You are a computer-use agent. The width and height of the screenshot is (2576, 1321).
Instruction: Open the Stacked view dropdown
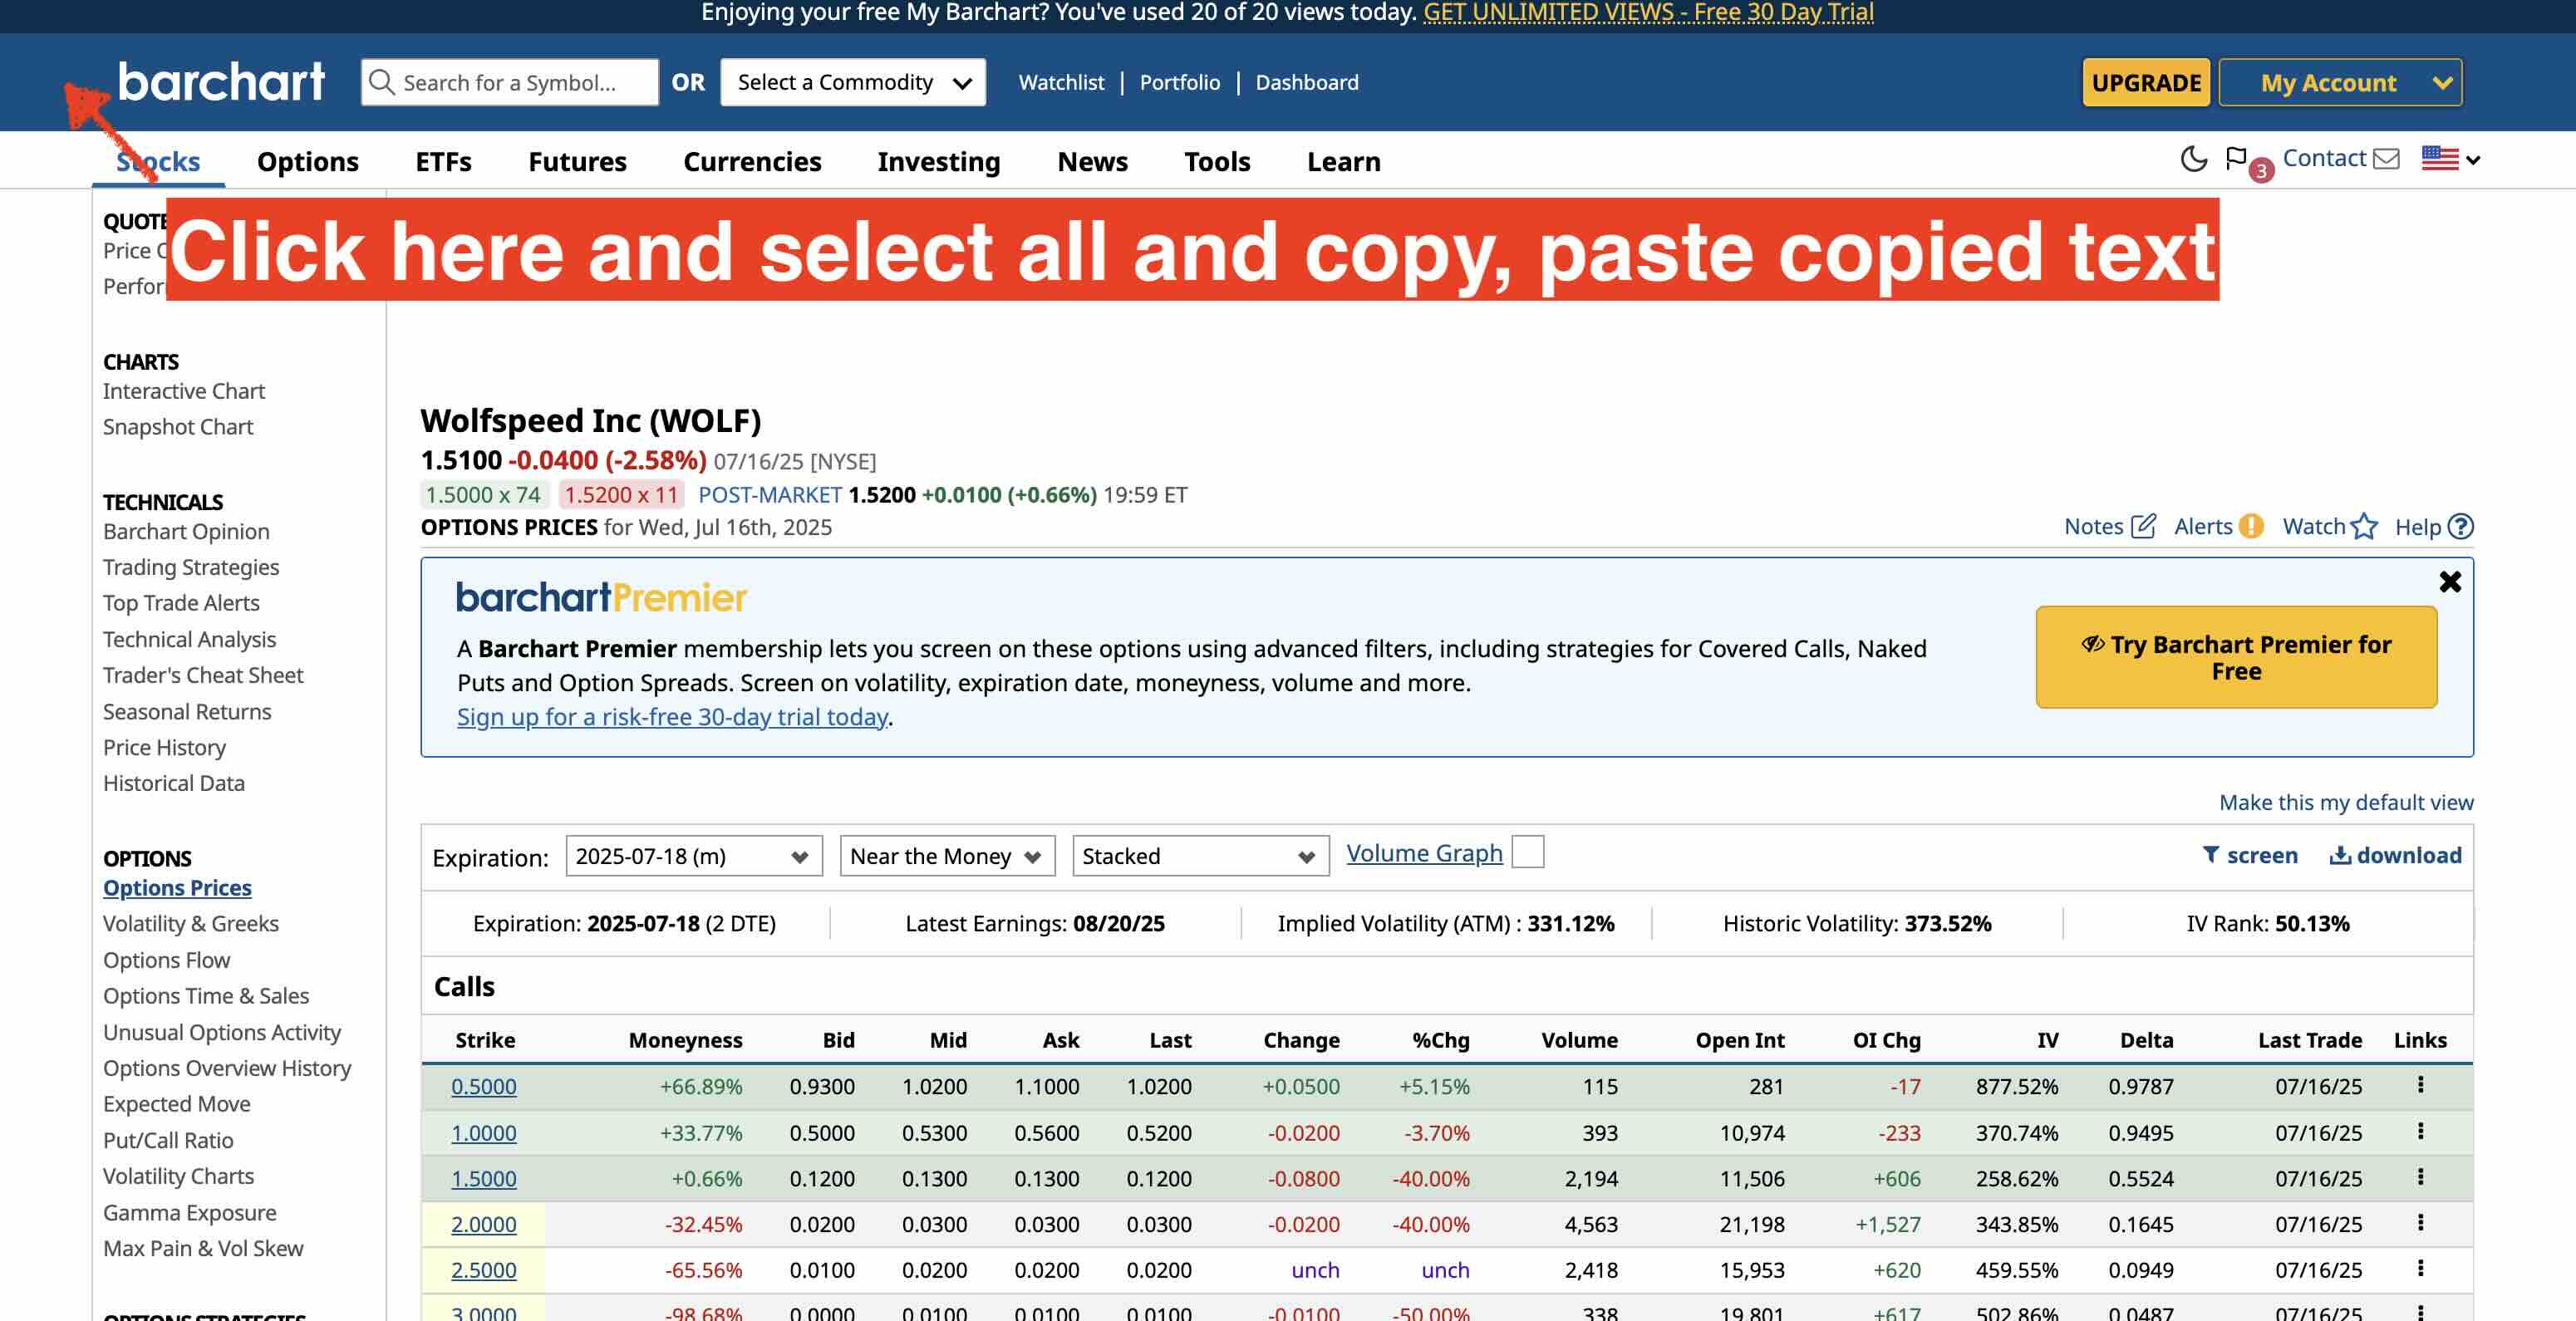1200,856
